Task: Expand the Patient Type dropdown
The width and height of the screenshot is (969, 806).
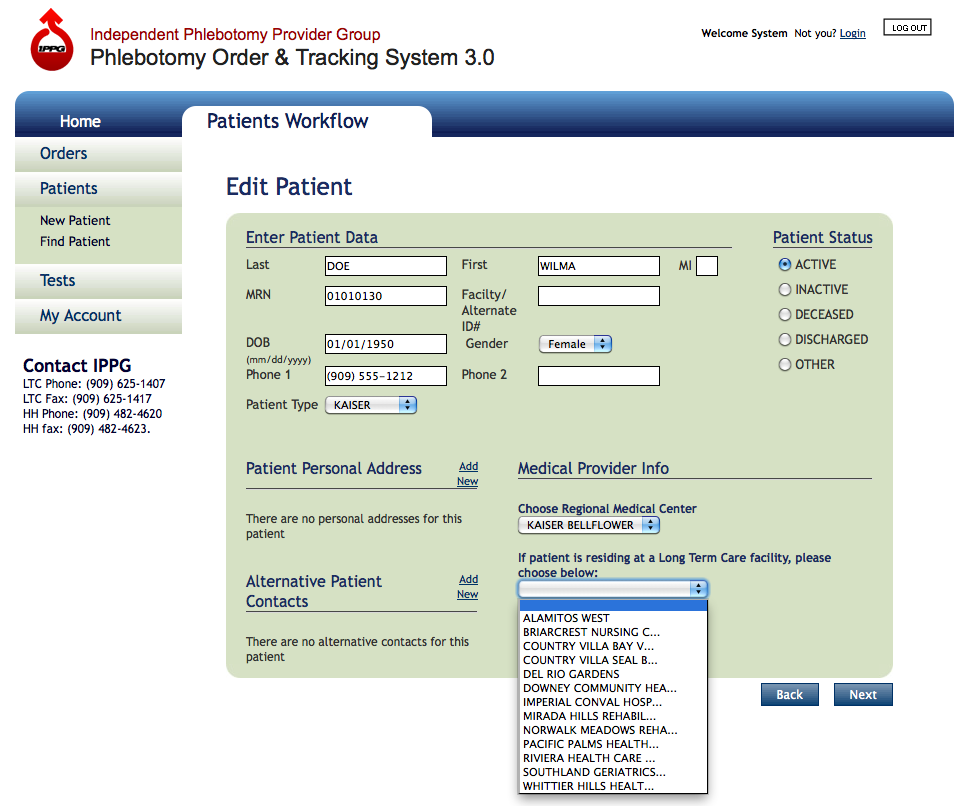Action: click(371, 405)
